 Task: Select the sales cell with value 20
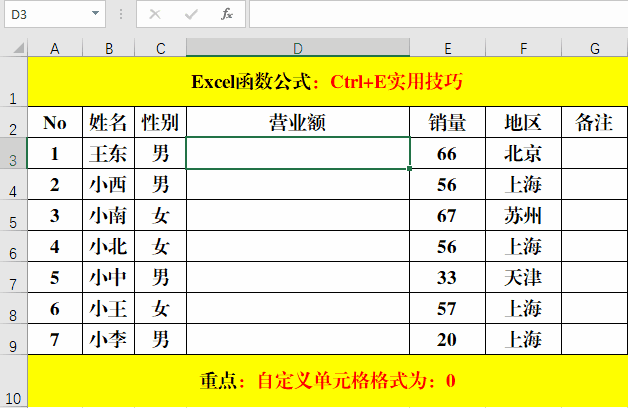[447, 339]
